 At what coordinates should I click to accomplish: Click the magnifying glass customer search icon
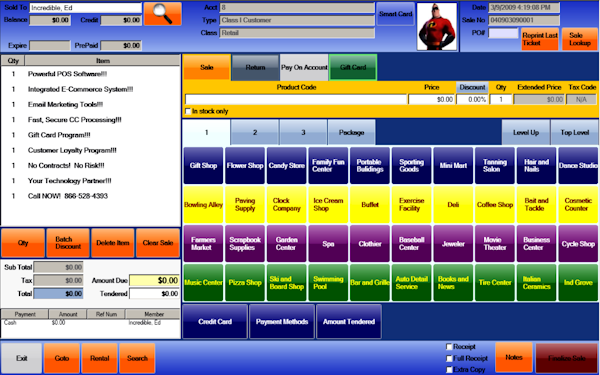coord(163,14)
